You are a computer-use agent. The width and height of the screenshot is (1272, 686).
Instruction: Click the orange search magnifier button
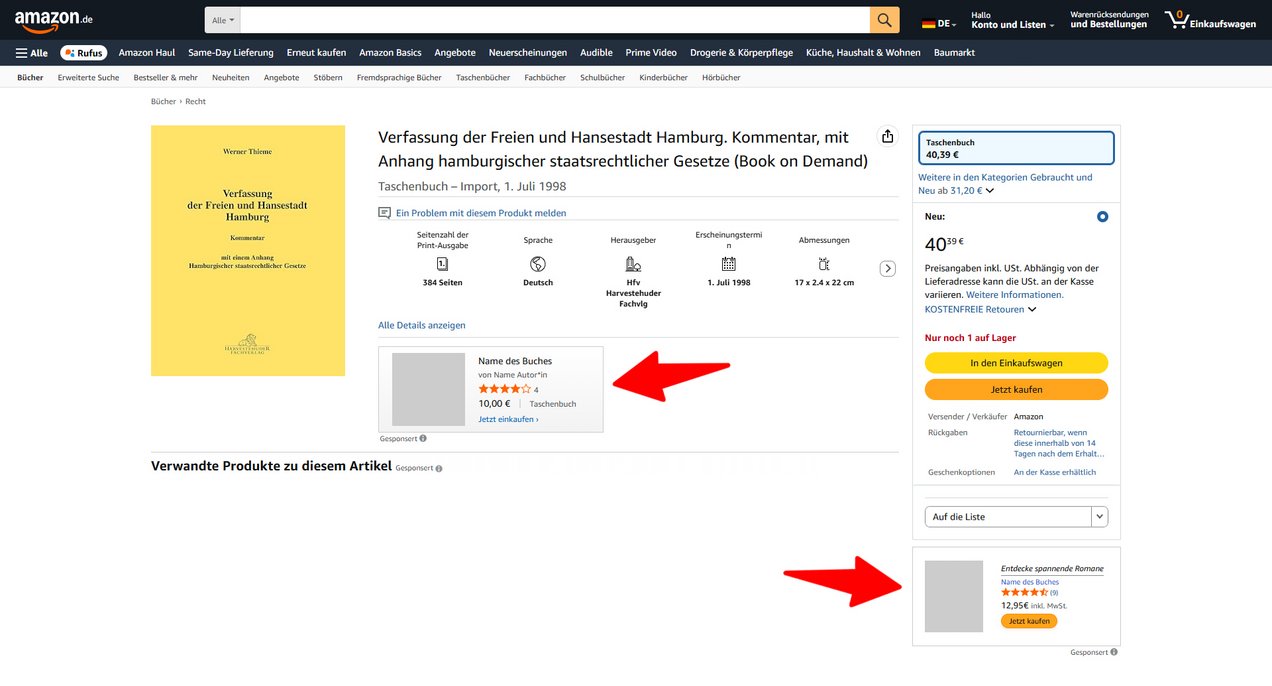pyautogui.click(x=884, y=20)
